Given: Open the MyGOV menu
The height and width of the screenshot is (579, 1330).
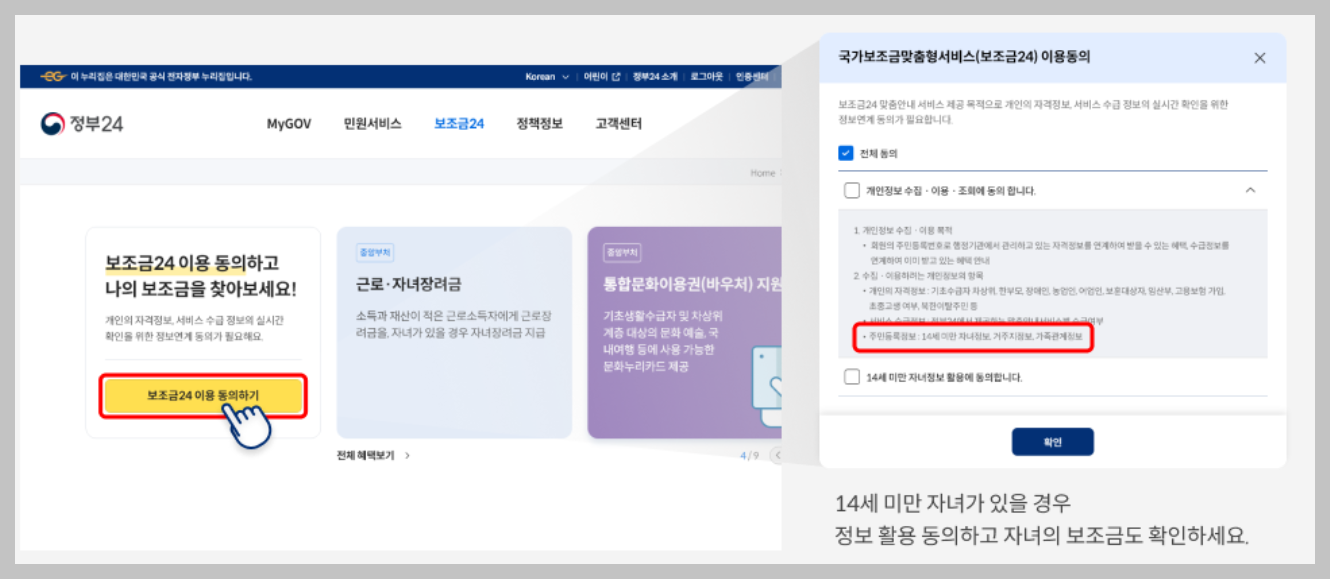Looking at the screenshot, I should pos(289,124).
